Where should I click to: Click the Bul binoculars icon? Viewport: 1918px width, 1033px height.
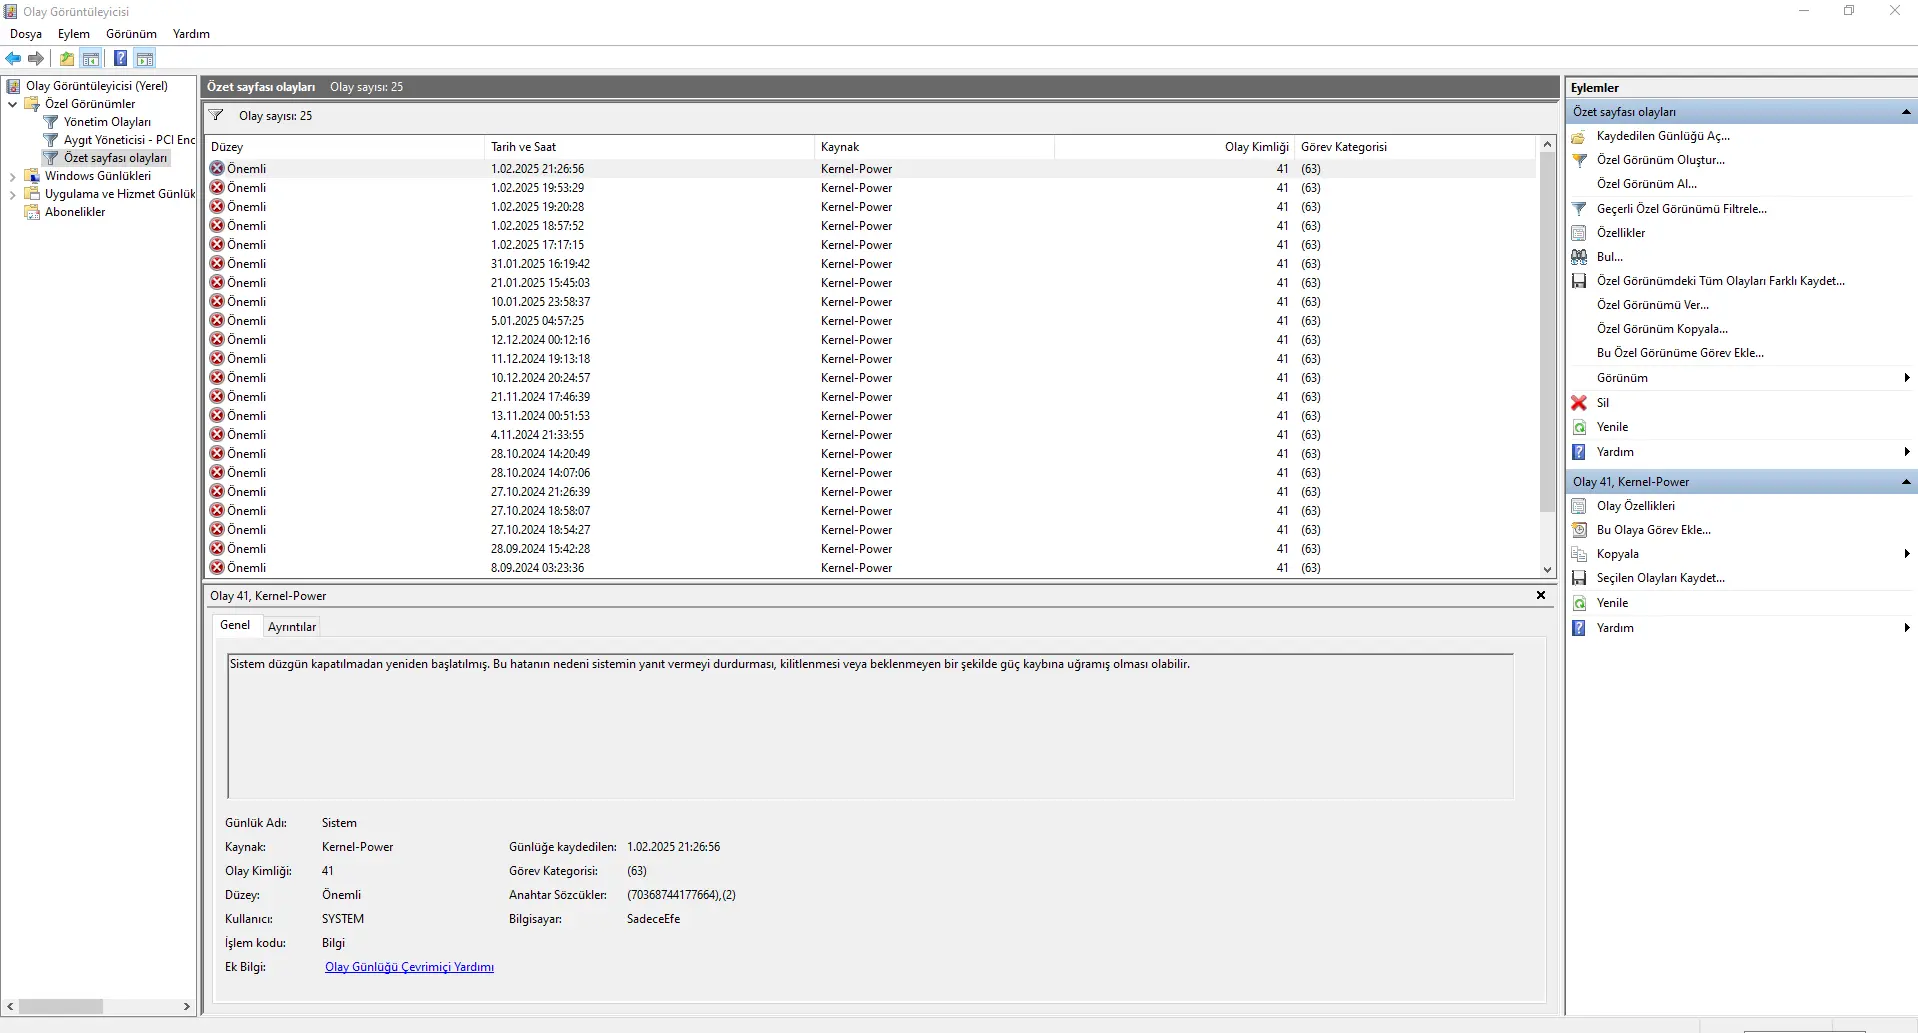point(1579,257)
